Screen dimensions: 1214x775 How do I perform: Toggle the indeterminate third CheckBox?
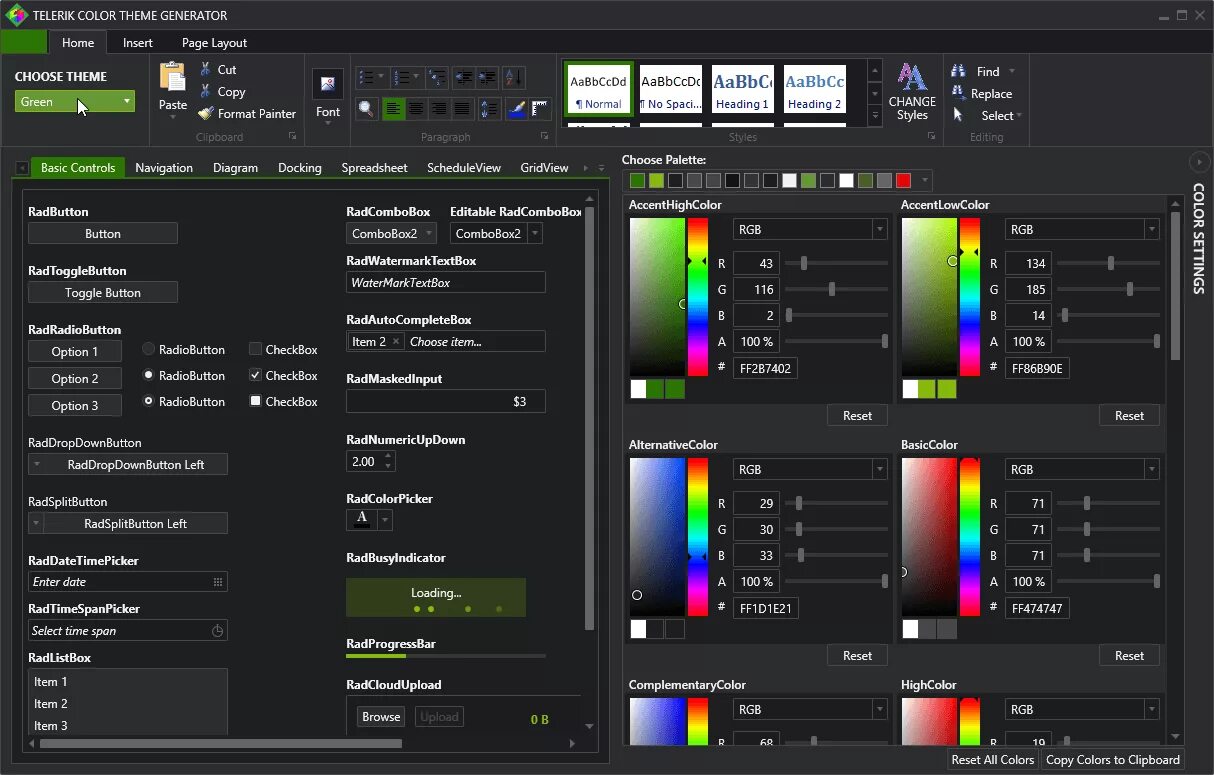(x=255, y=401)
